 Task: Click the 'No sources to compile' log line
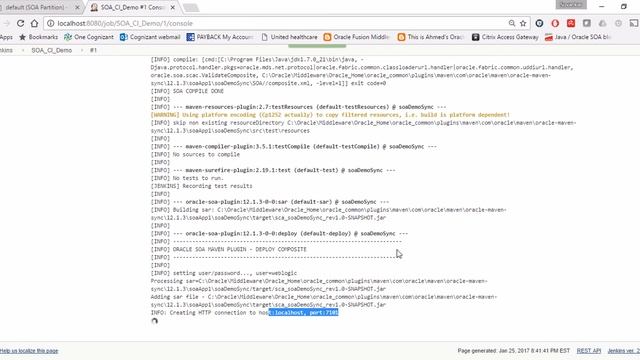195,154
